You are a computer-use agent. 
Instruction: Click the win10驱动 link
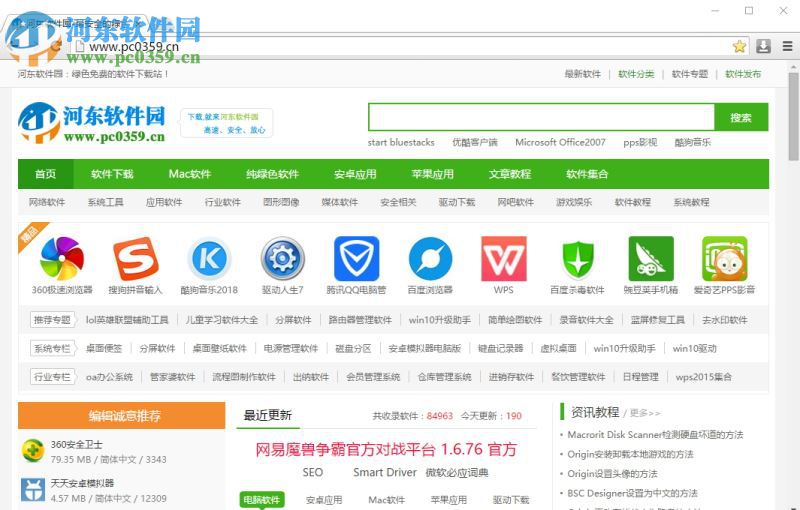tap(694, 348)
